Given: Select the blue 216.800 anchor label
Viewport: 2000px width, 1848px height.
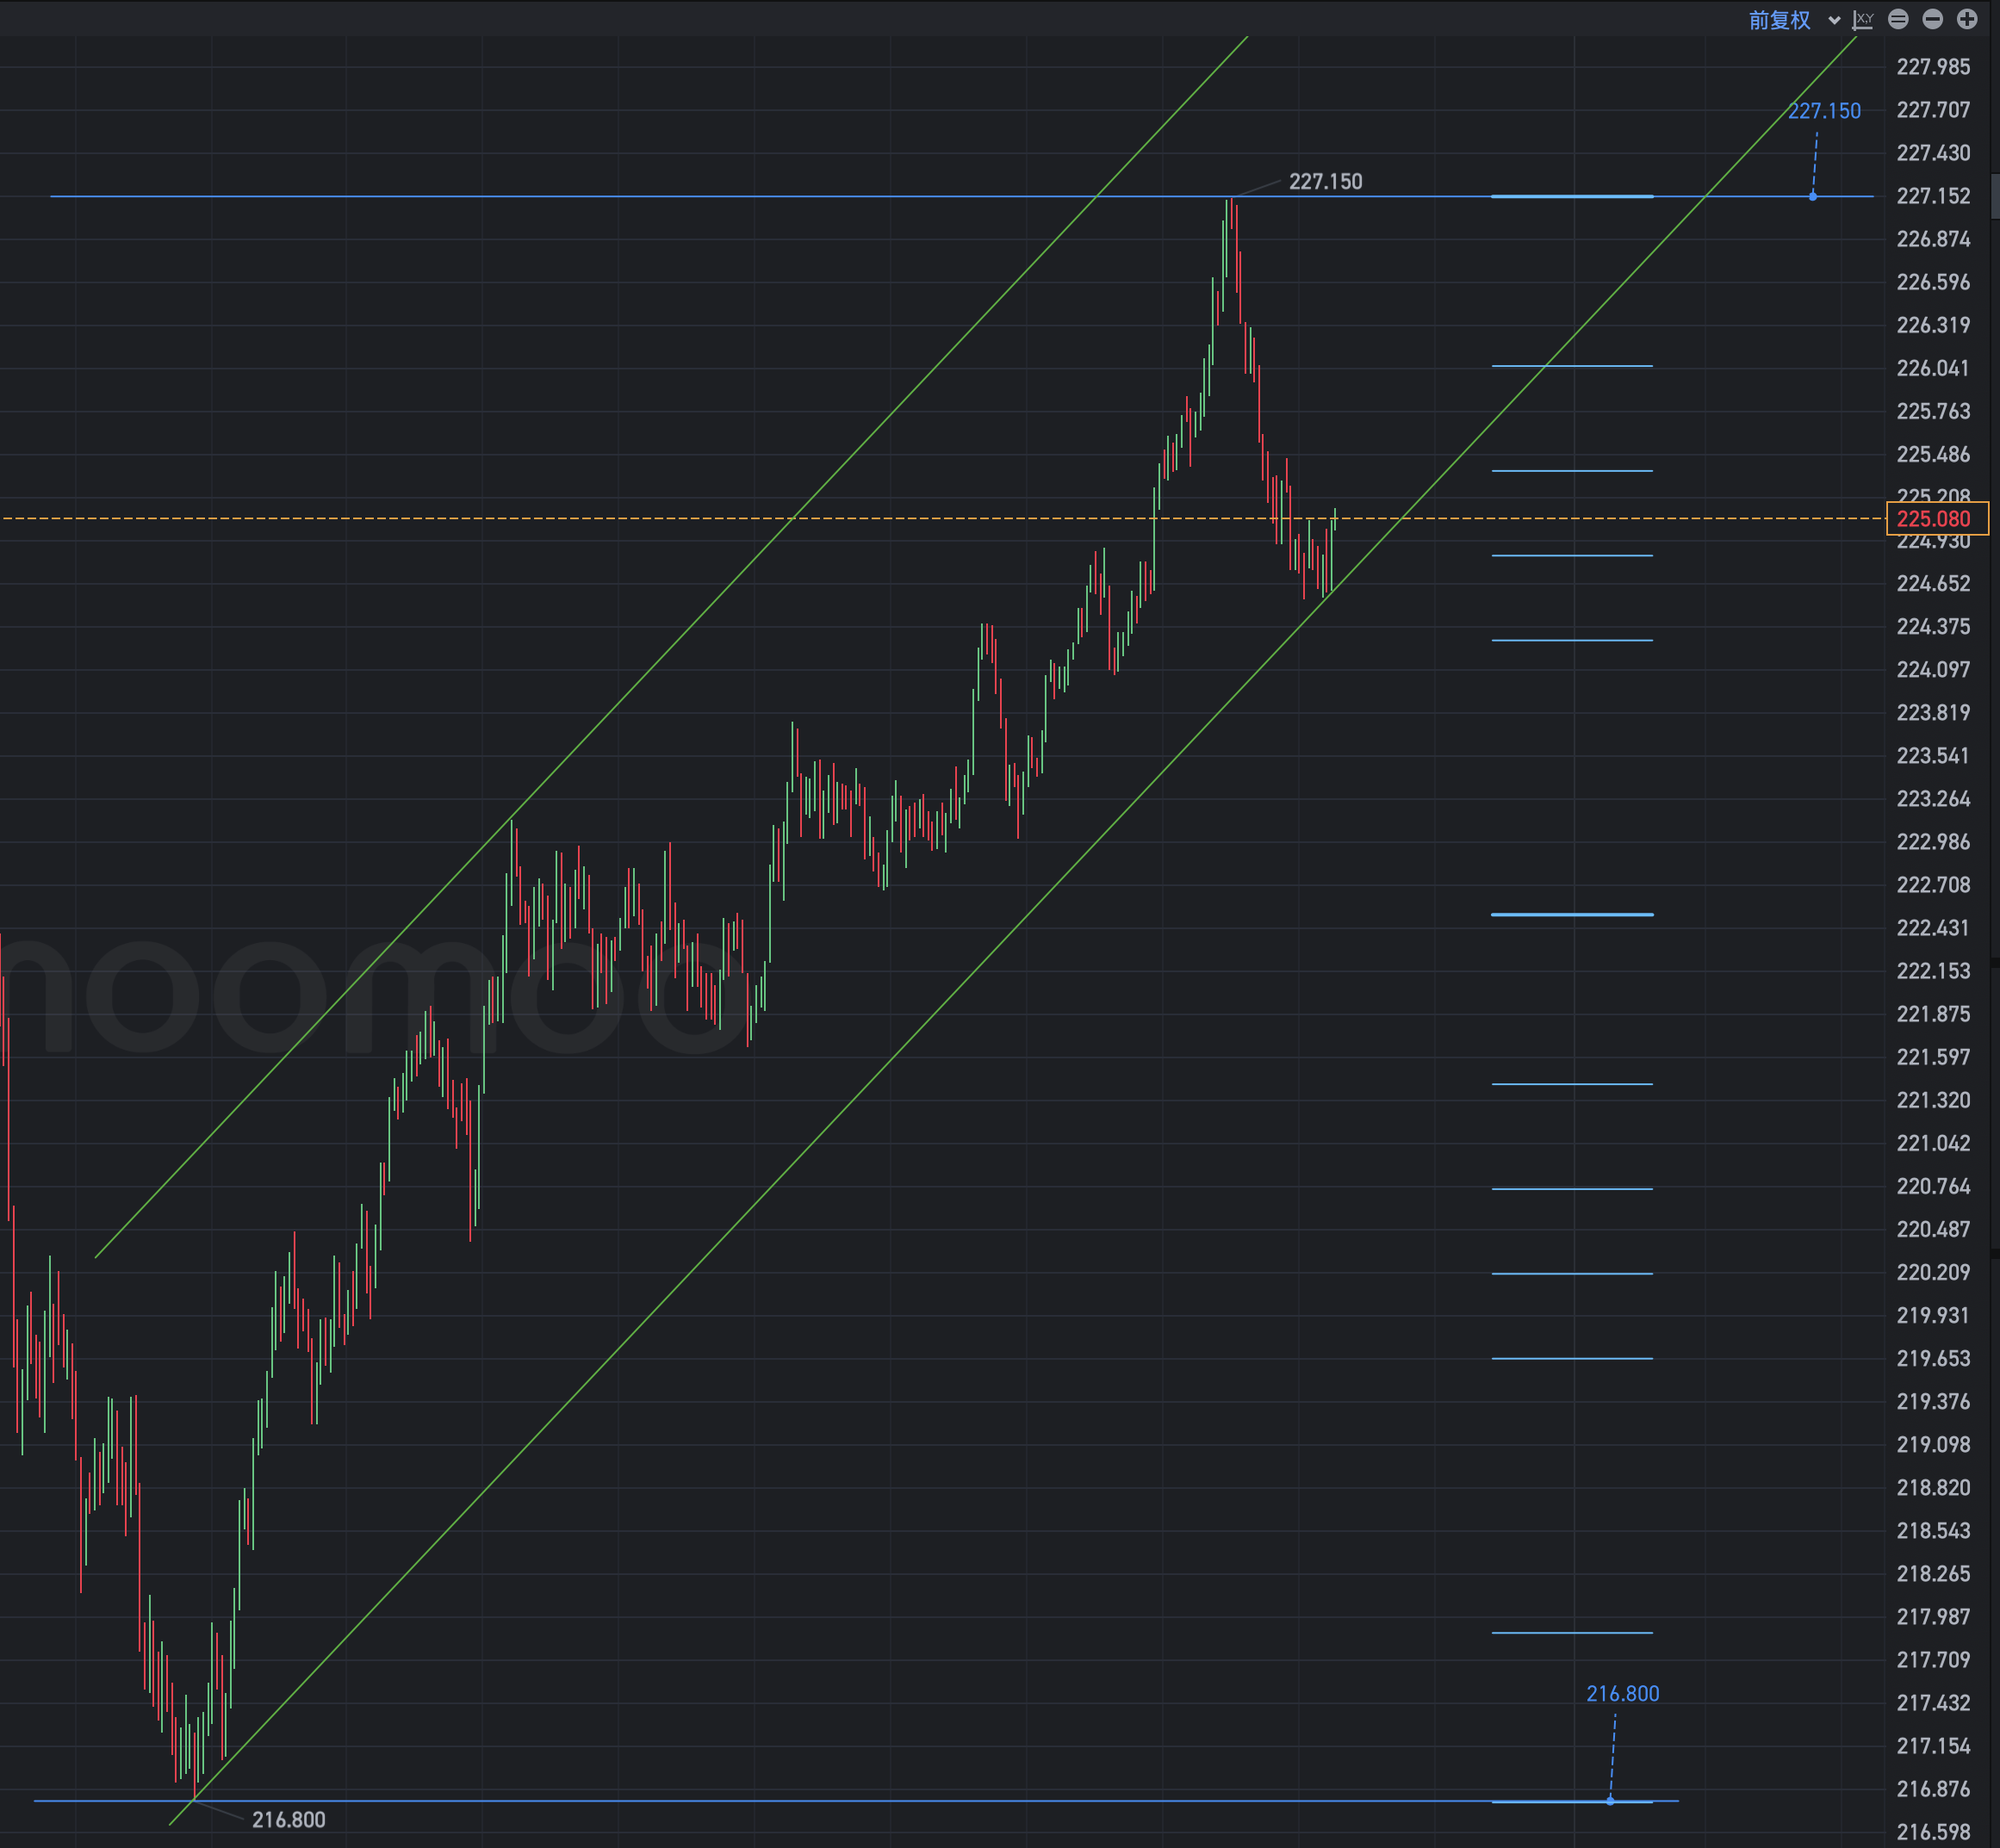Looking at the screenshot, I should tap(1622, 1694).
